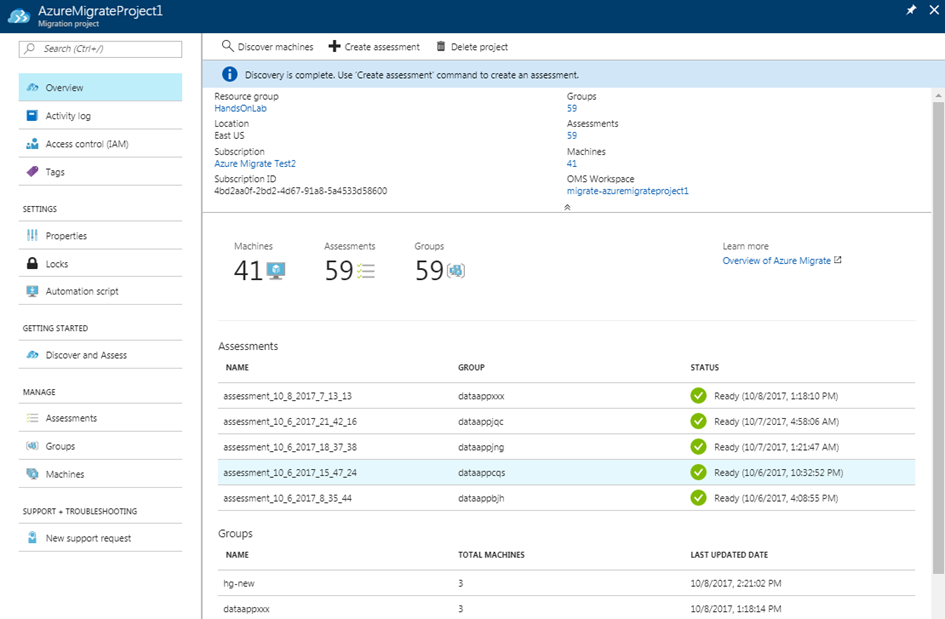
Task: Select row assessment_10_6_2017_21_42_16
Action: point(566,421)
